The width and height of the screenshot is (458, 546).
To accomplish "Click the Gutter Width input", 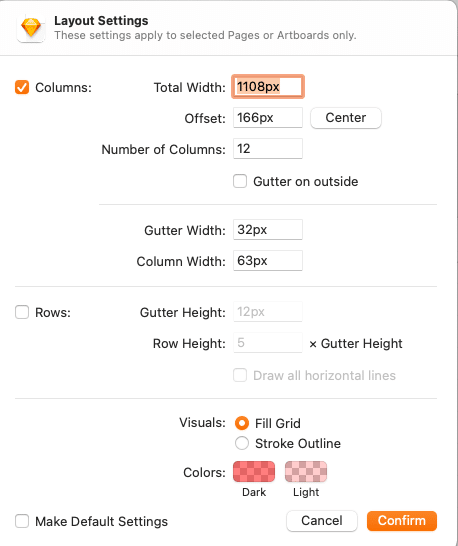I will (268, 229).
